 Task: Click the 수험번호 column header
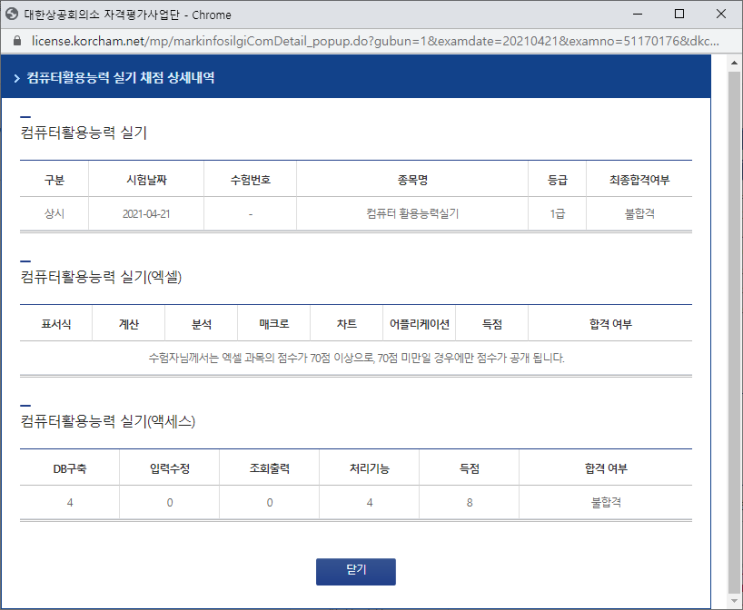coord(250,180)
